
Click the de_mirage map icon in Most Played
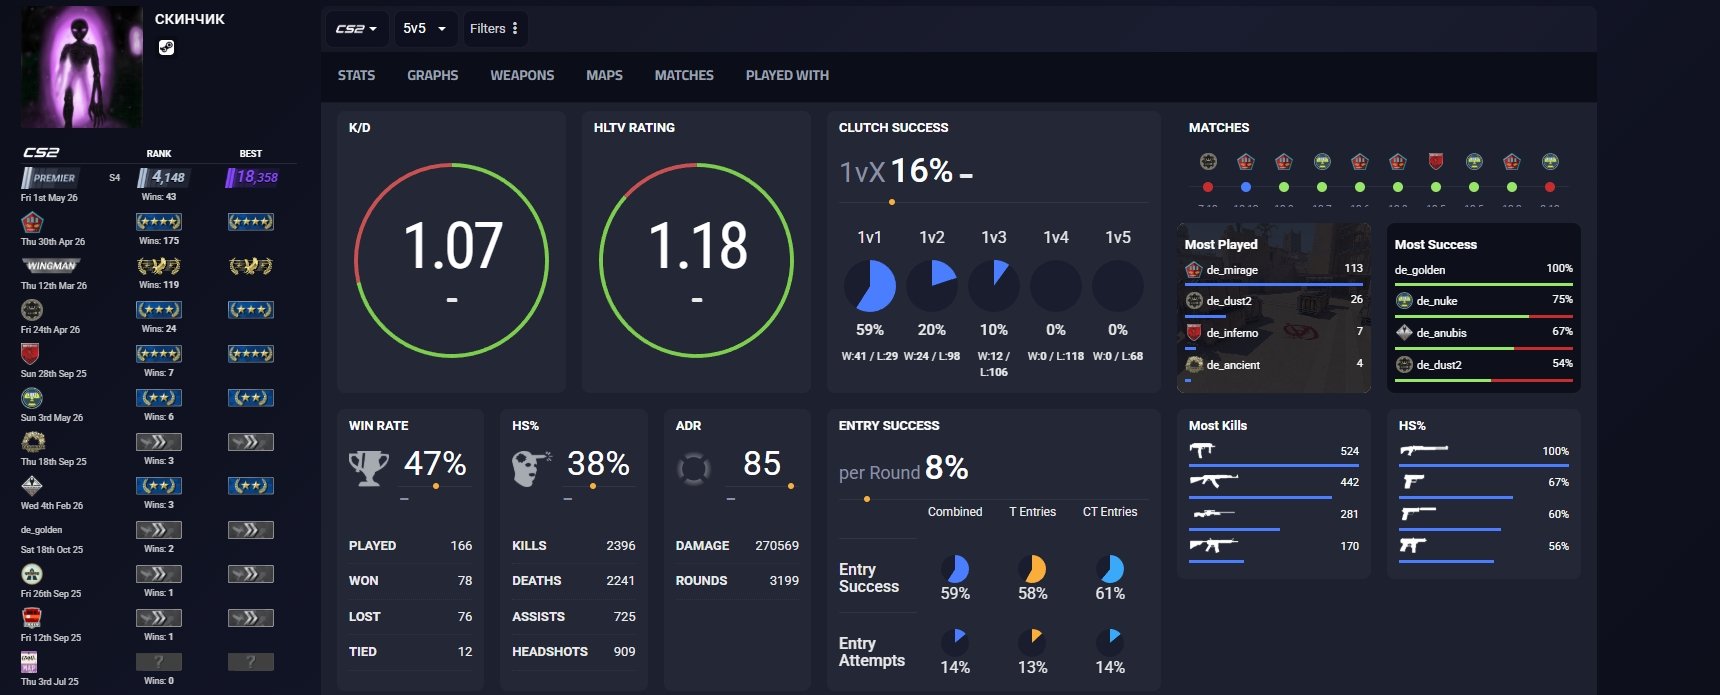point(1193,269)
